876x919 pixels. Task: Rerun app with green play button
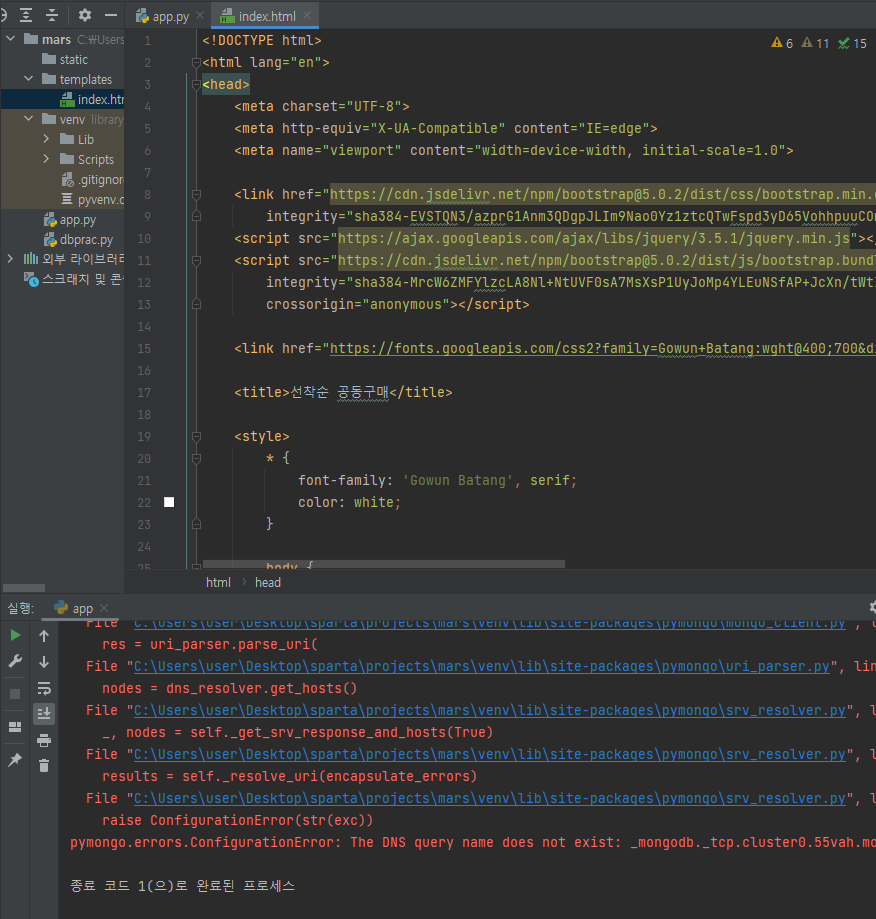pyautogui.click(x=15, y=635)
